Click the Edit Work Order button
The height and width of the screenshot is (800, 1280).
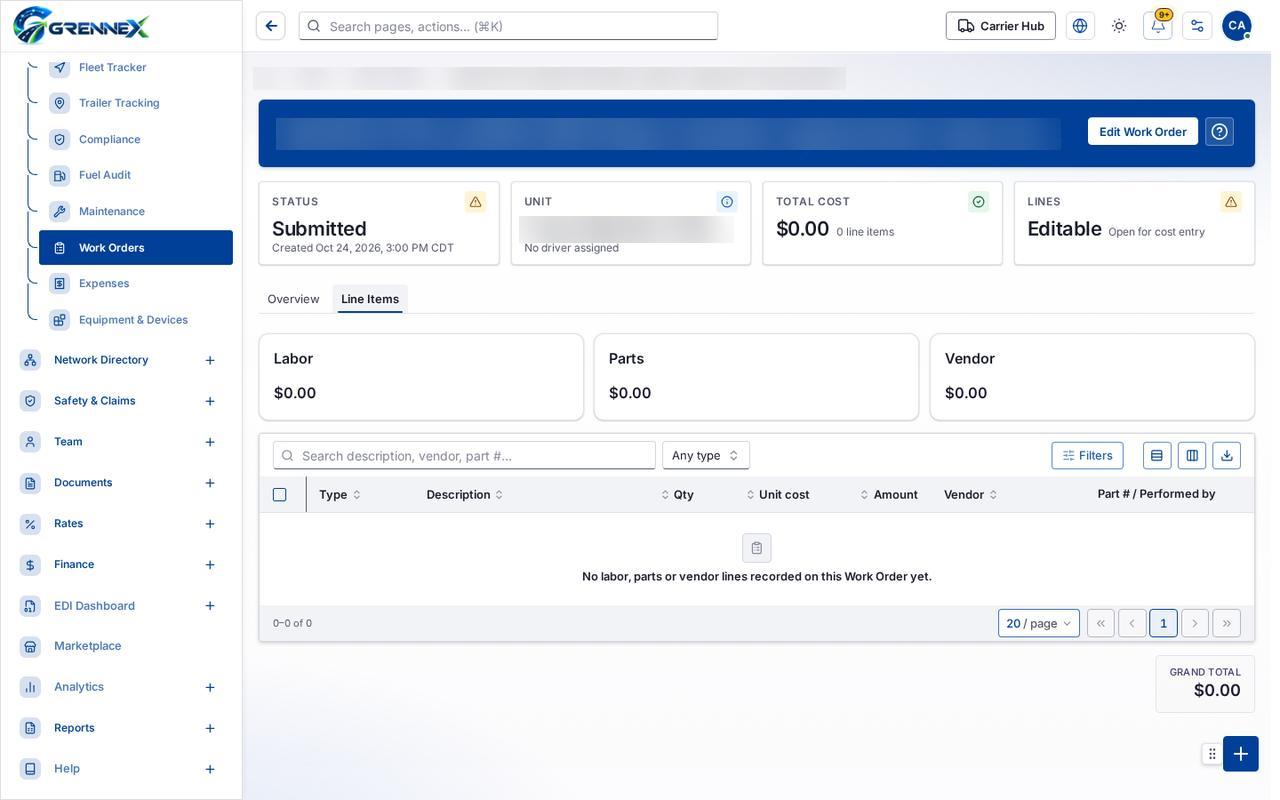[1143, 132]
